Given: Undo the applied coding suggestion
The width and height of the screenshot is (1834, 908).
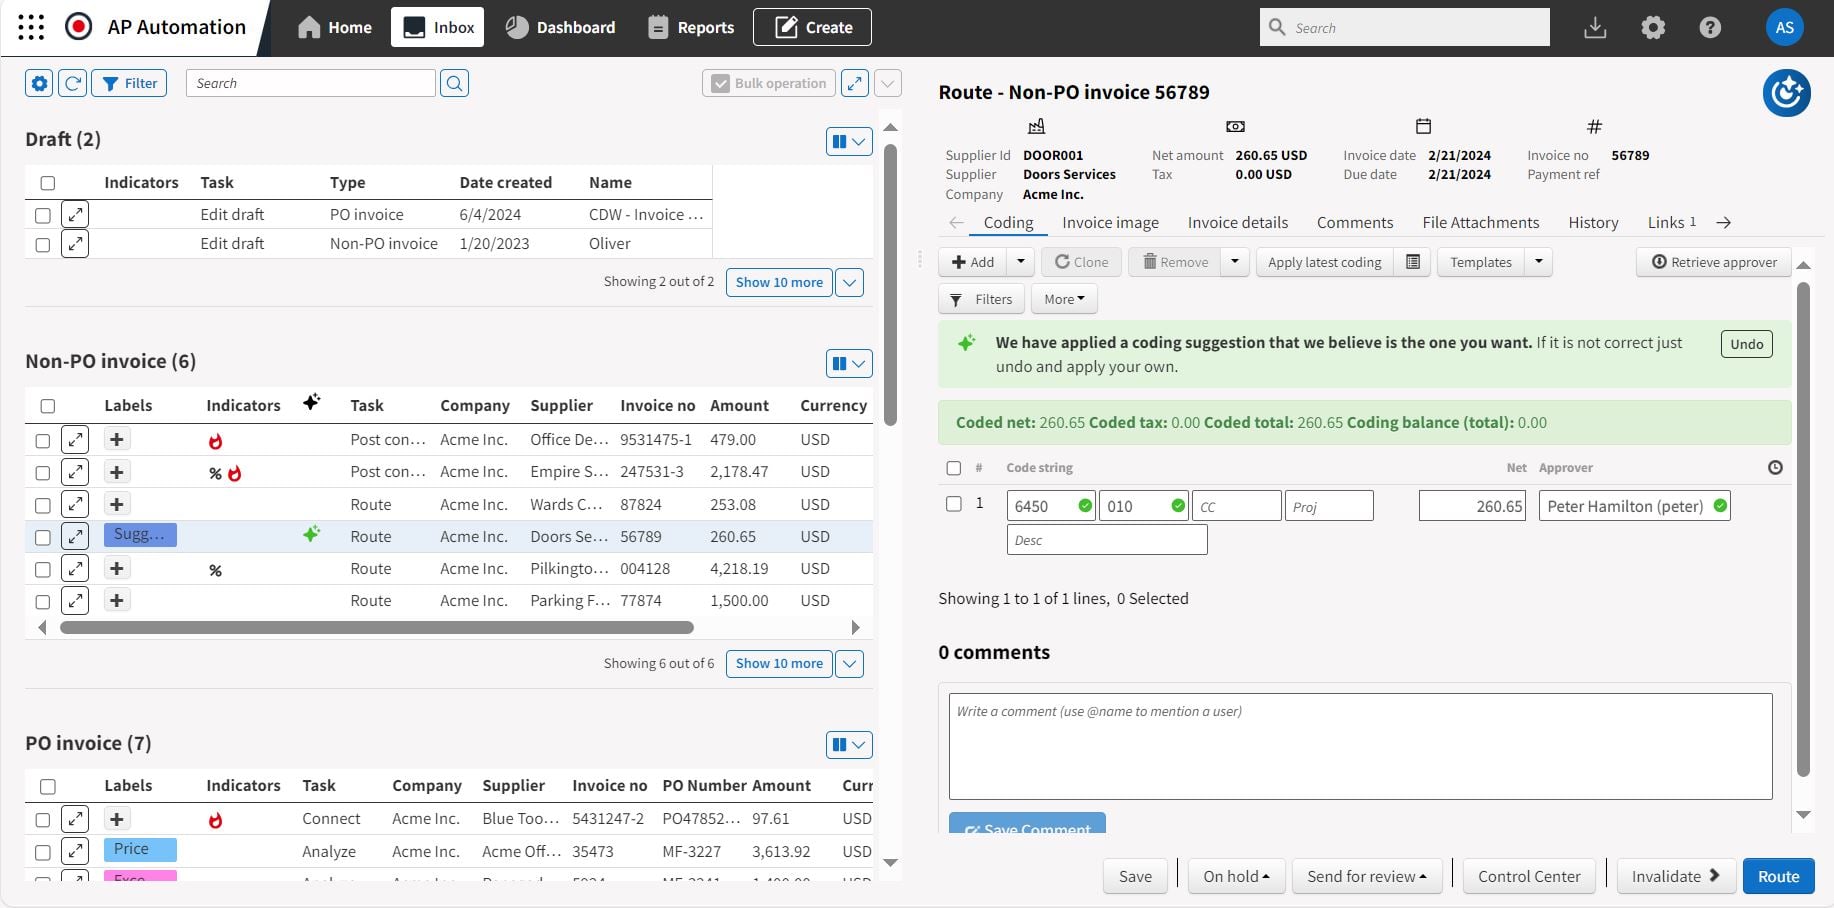Looking at the screenshot, I should coord(1746,344).
